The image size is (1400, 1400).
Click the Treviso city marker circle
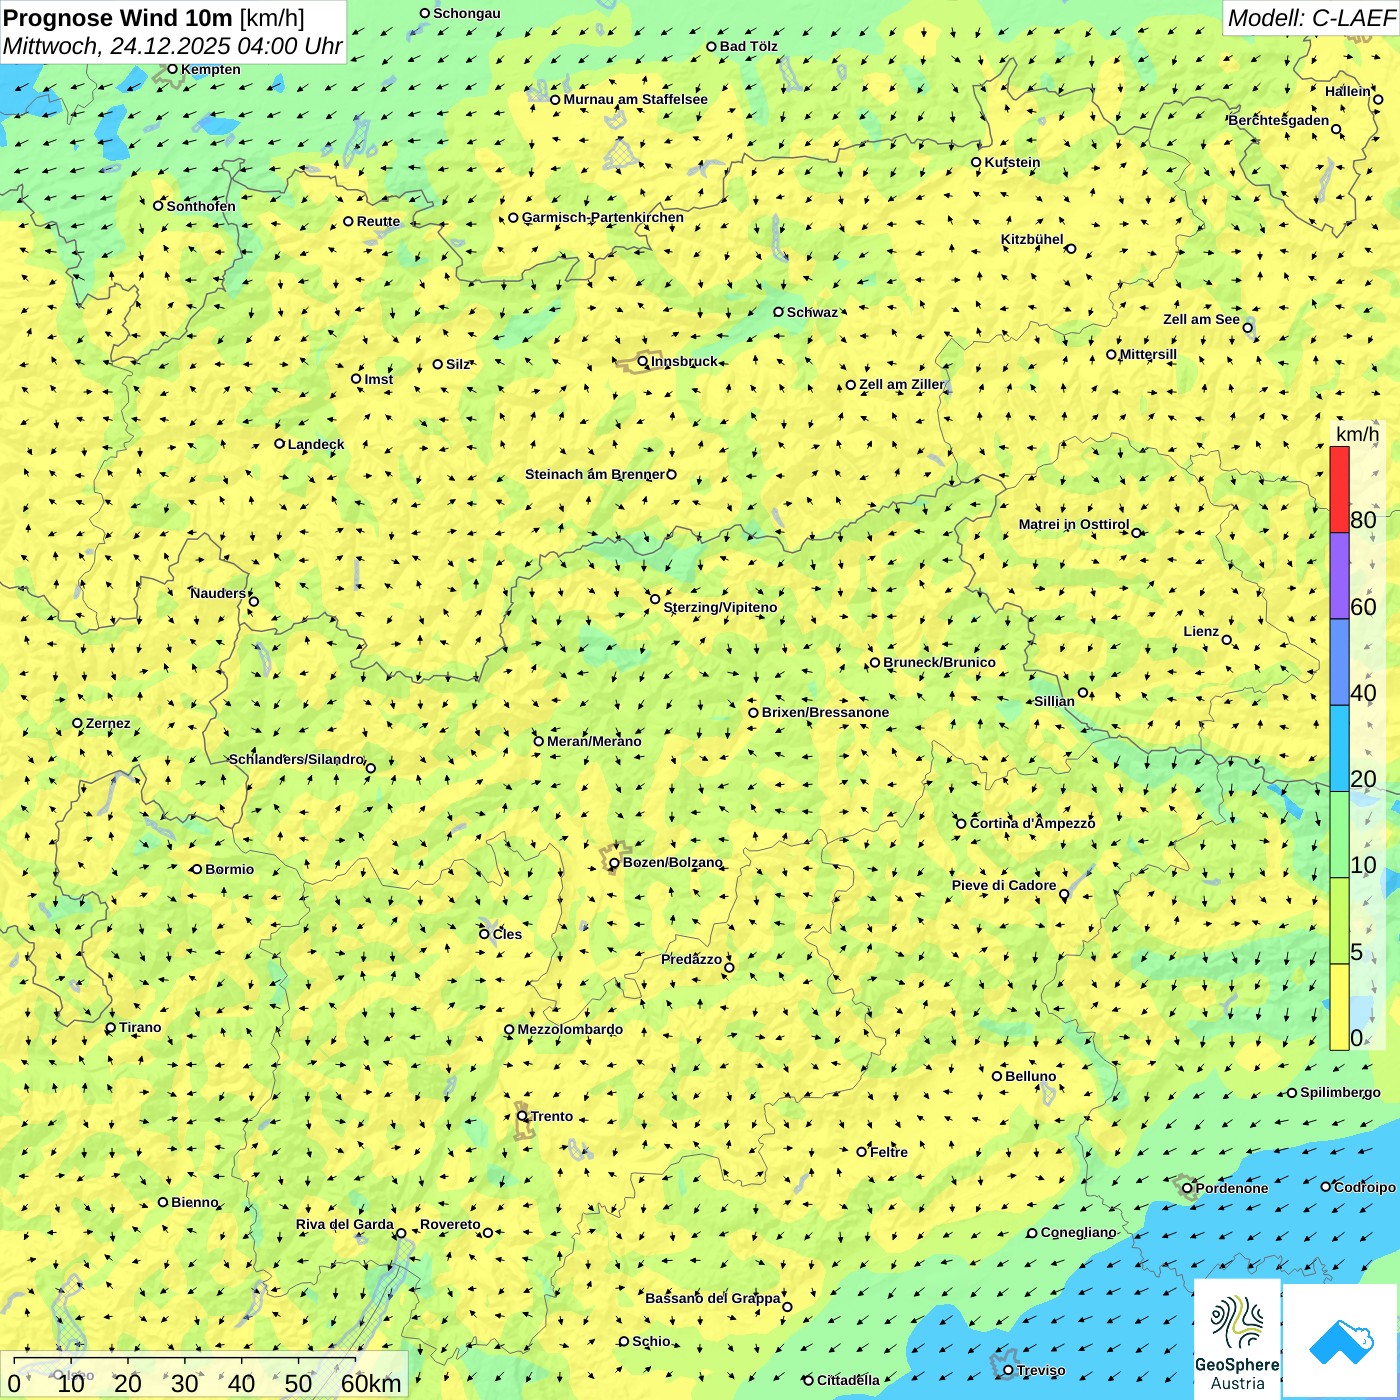pyautogui.click(x=1009, y=1370)
